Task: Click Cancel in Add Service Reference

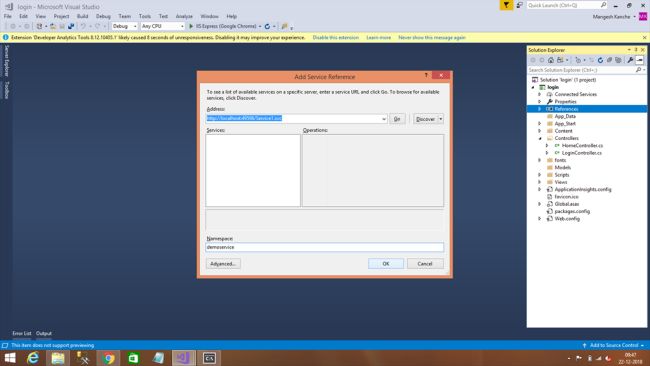Action: click(x=425, y=264)
